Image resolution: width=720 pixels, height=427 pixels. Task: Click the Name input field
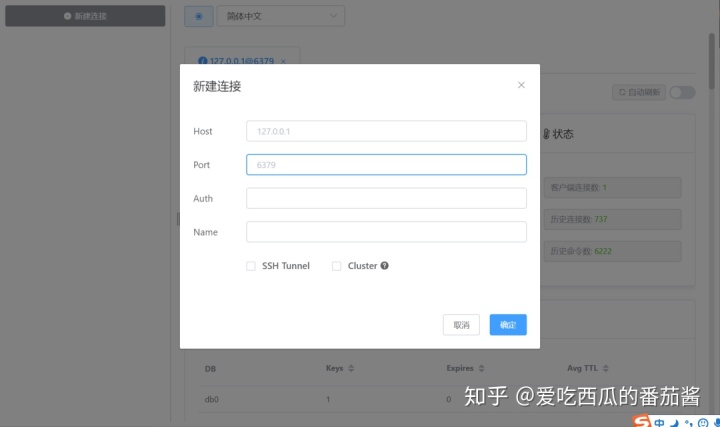pos(386,232)
